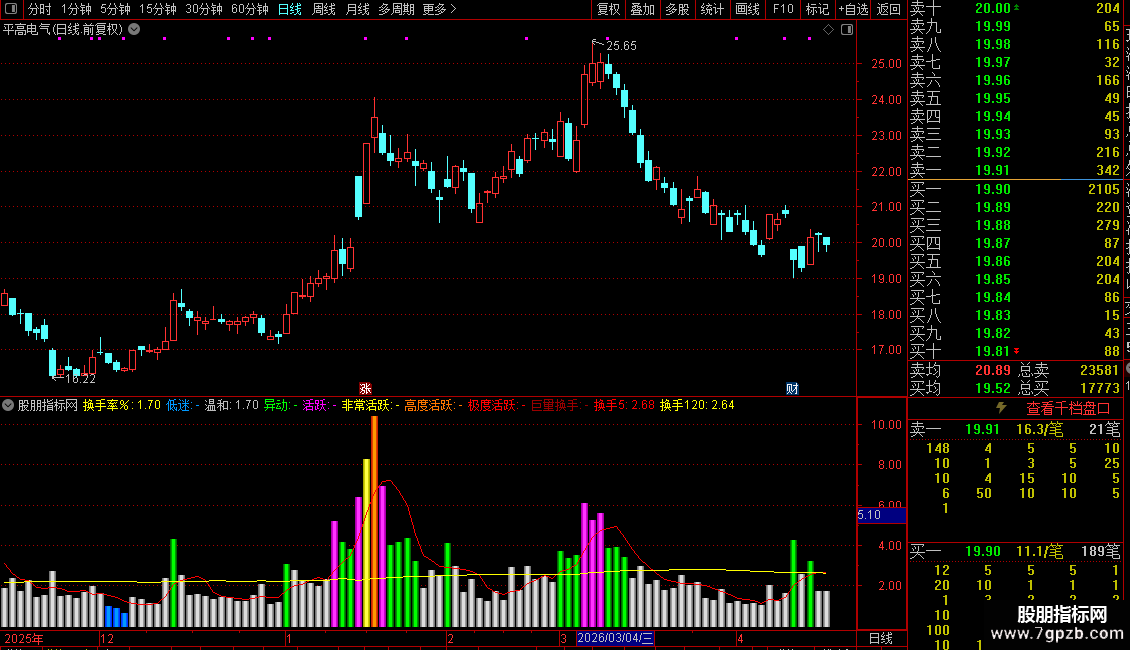Open the chart title dropdown arrow
Screen dimensions: 1130x650
click(x=134, y=30)
